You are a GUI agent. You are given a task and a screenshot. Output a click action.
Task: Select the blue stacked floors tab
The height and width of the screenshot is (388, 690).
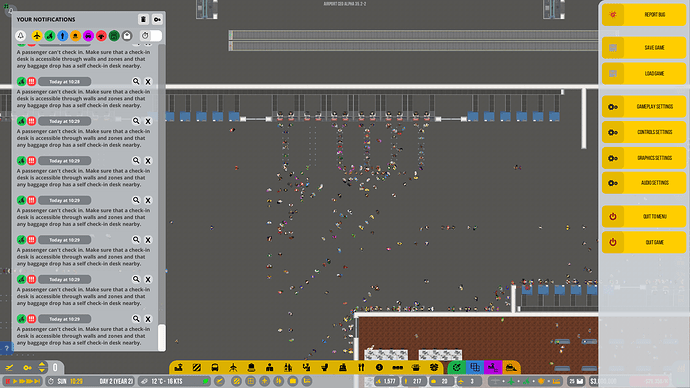click(x=475, y=367)
